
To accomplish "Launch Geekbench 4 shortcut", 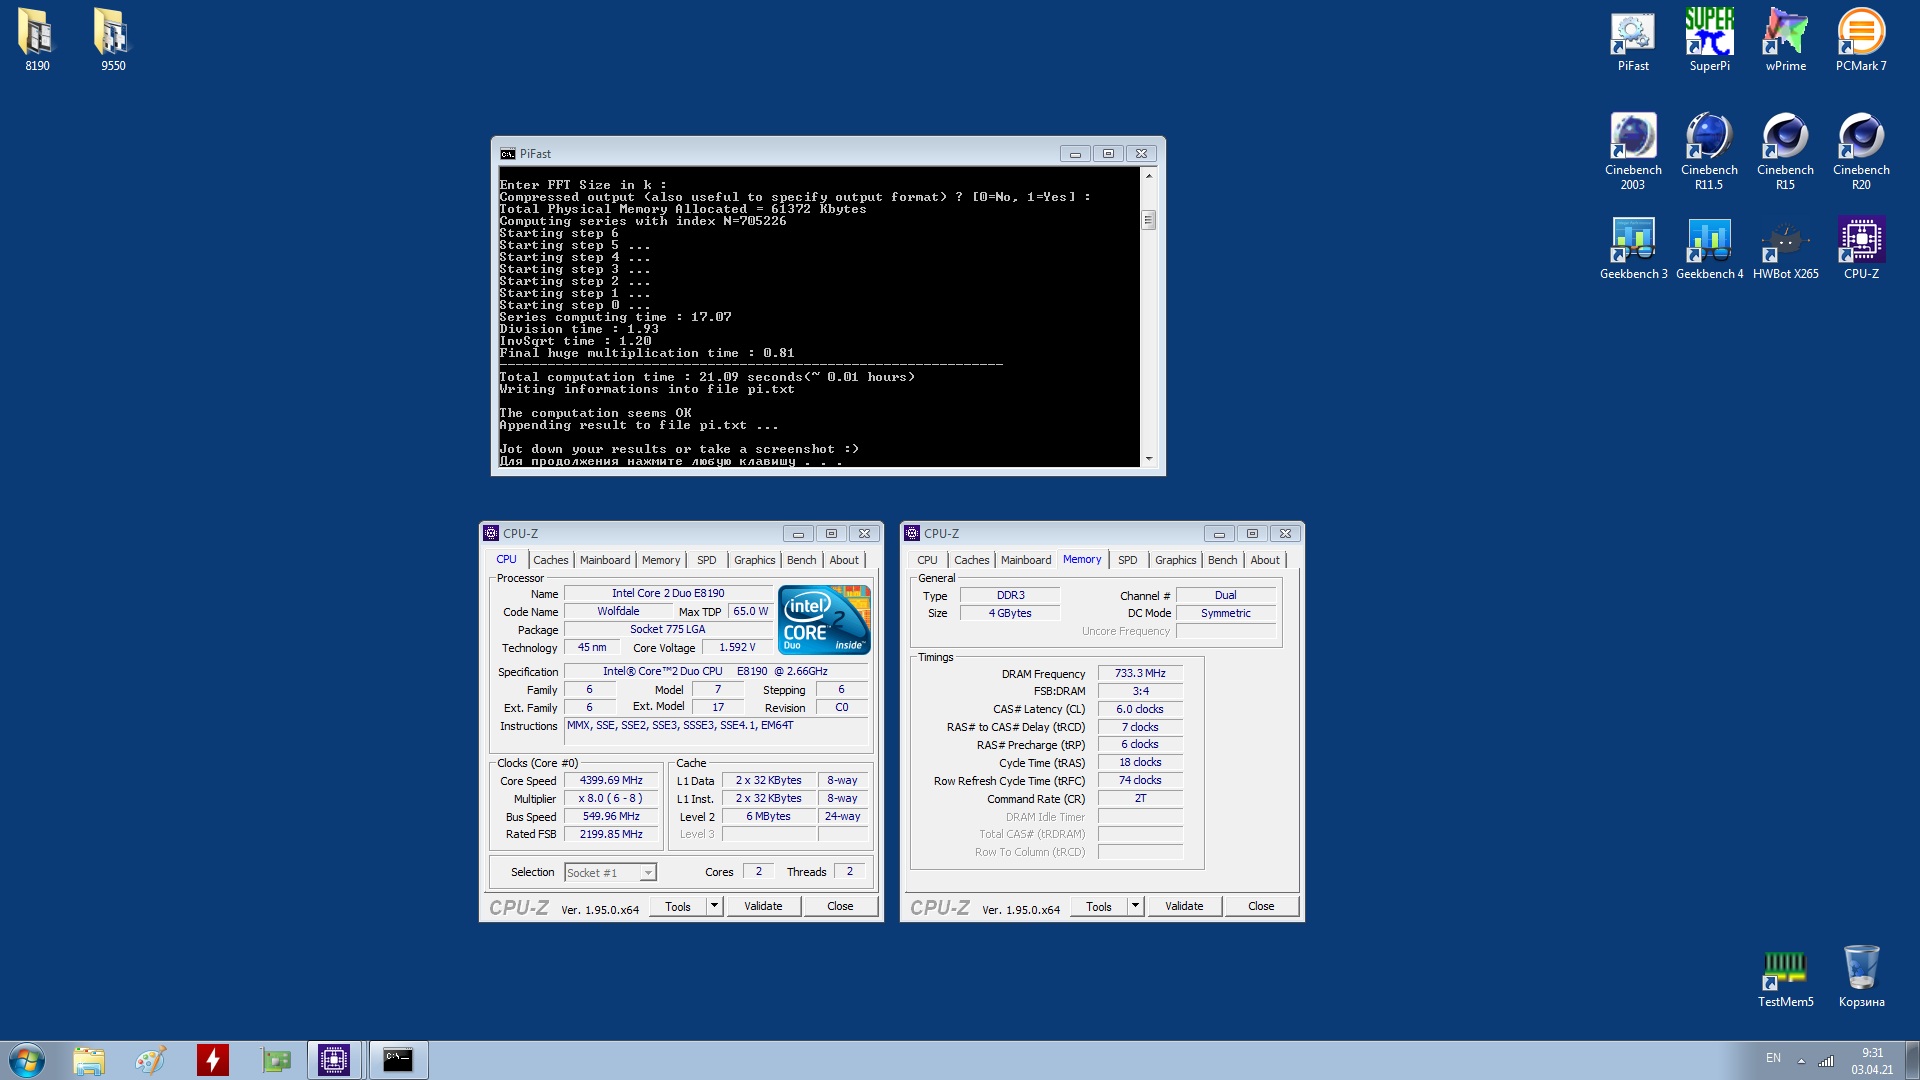I will pos(1709,248).
